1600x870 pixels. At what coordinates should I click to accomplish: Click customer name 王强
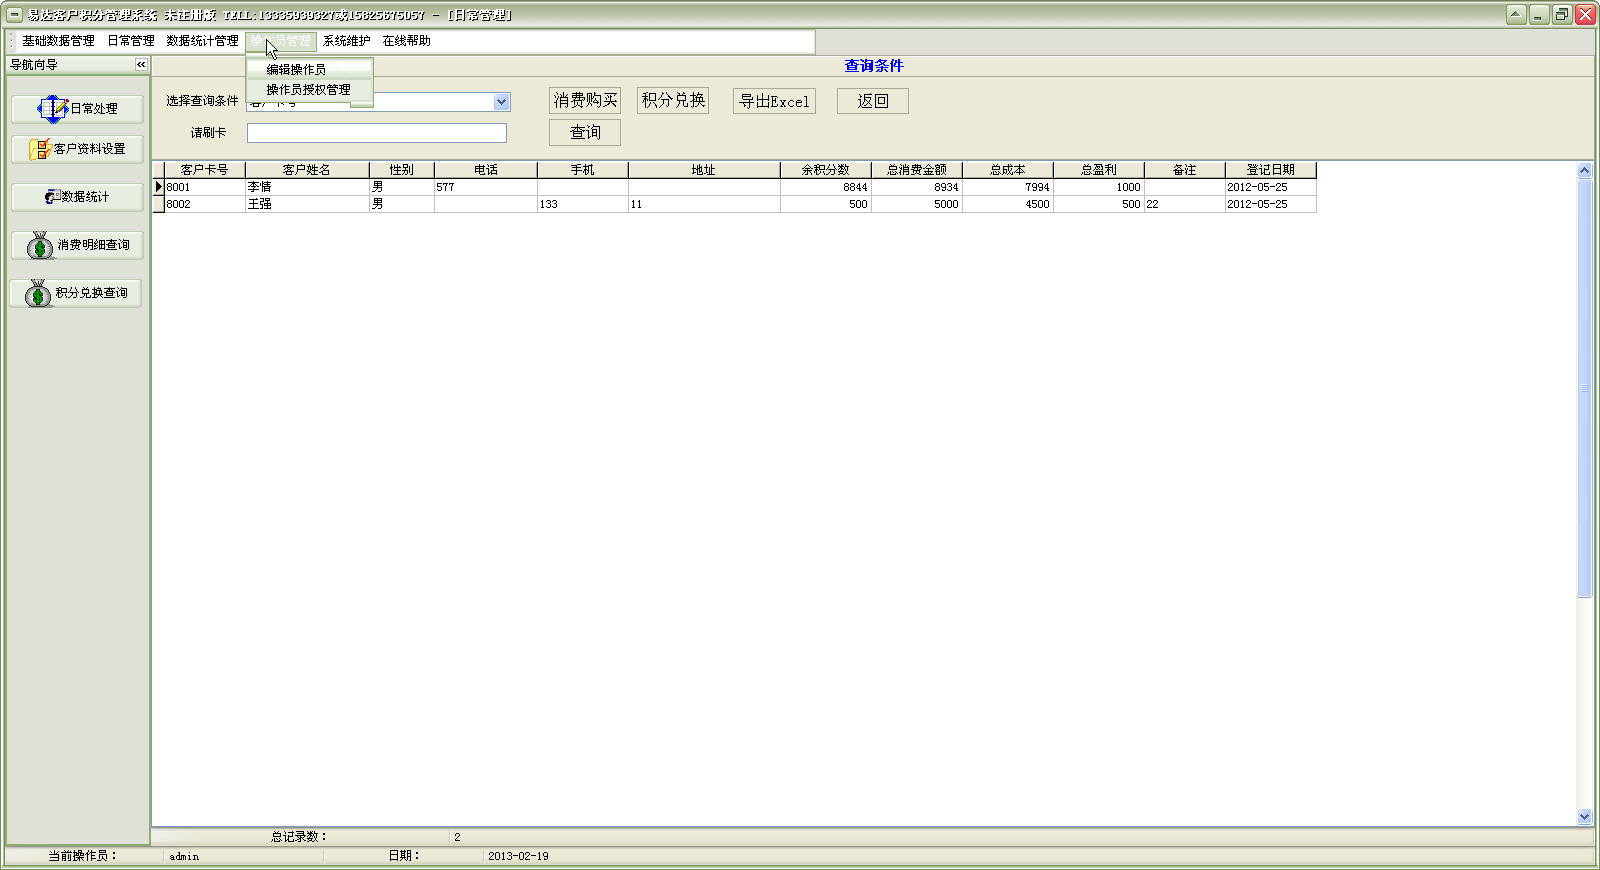tap(307, 204)
